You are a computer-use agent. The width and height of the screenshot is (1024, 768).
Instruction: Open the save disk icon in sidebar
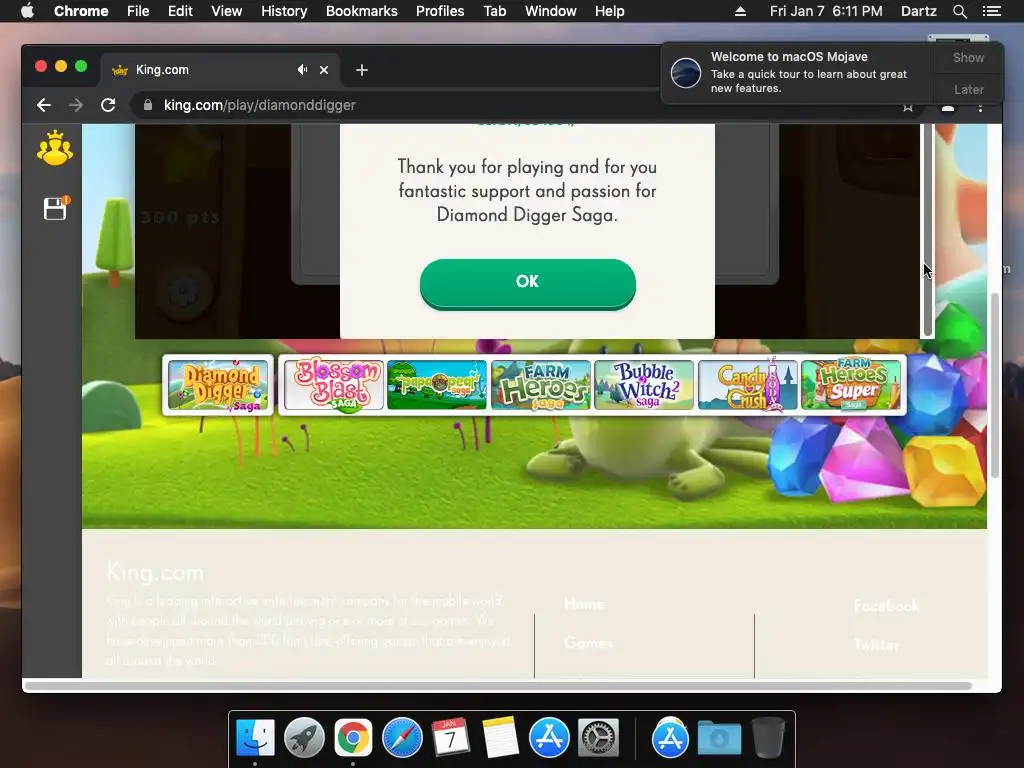[x=56, y=208]
